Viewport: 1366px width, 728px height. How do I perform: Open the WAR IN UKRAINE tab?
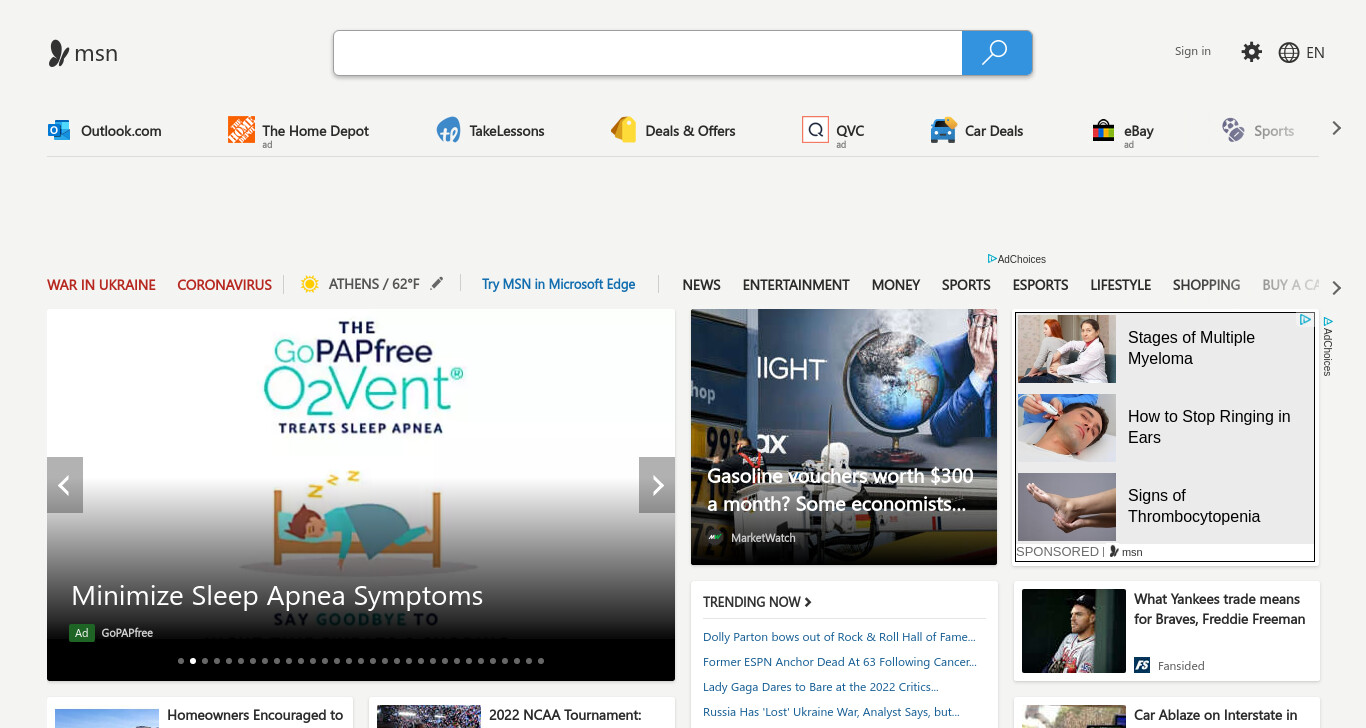coord(101,285)
